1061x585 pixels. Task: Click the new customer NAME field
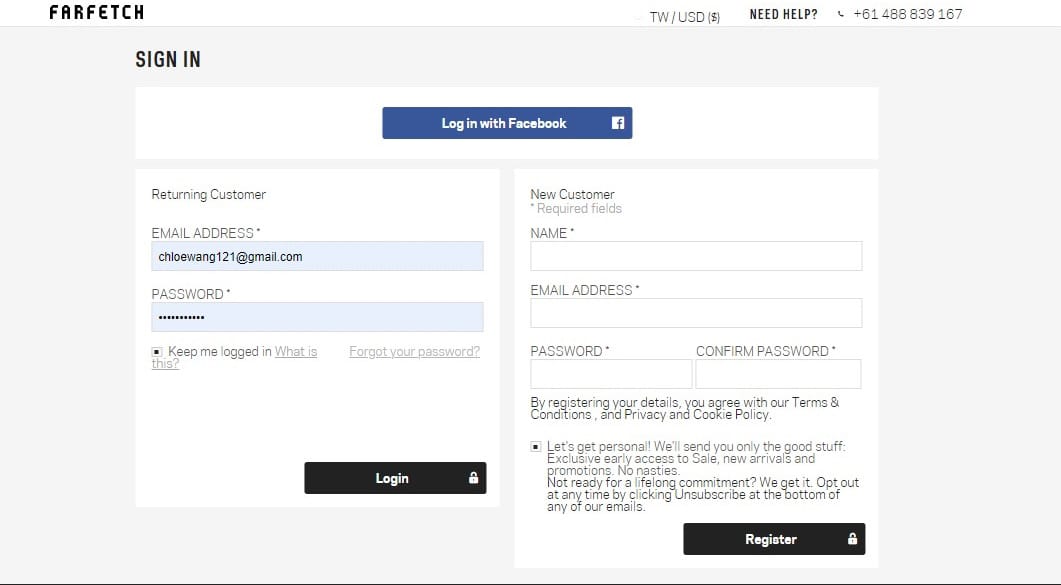click(x=696, y=256)
